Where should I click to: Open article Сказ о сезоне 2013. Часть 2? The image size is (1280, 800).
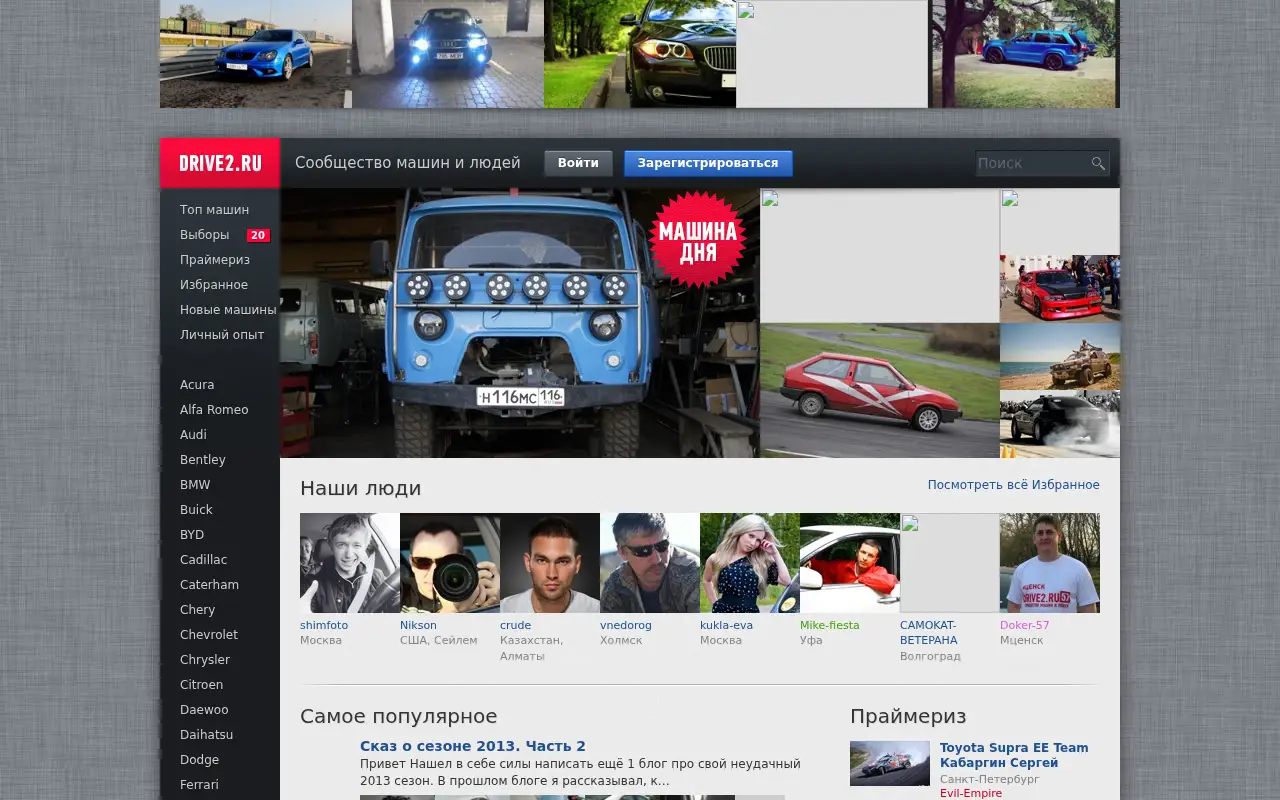[x=473, y=746]
